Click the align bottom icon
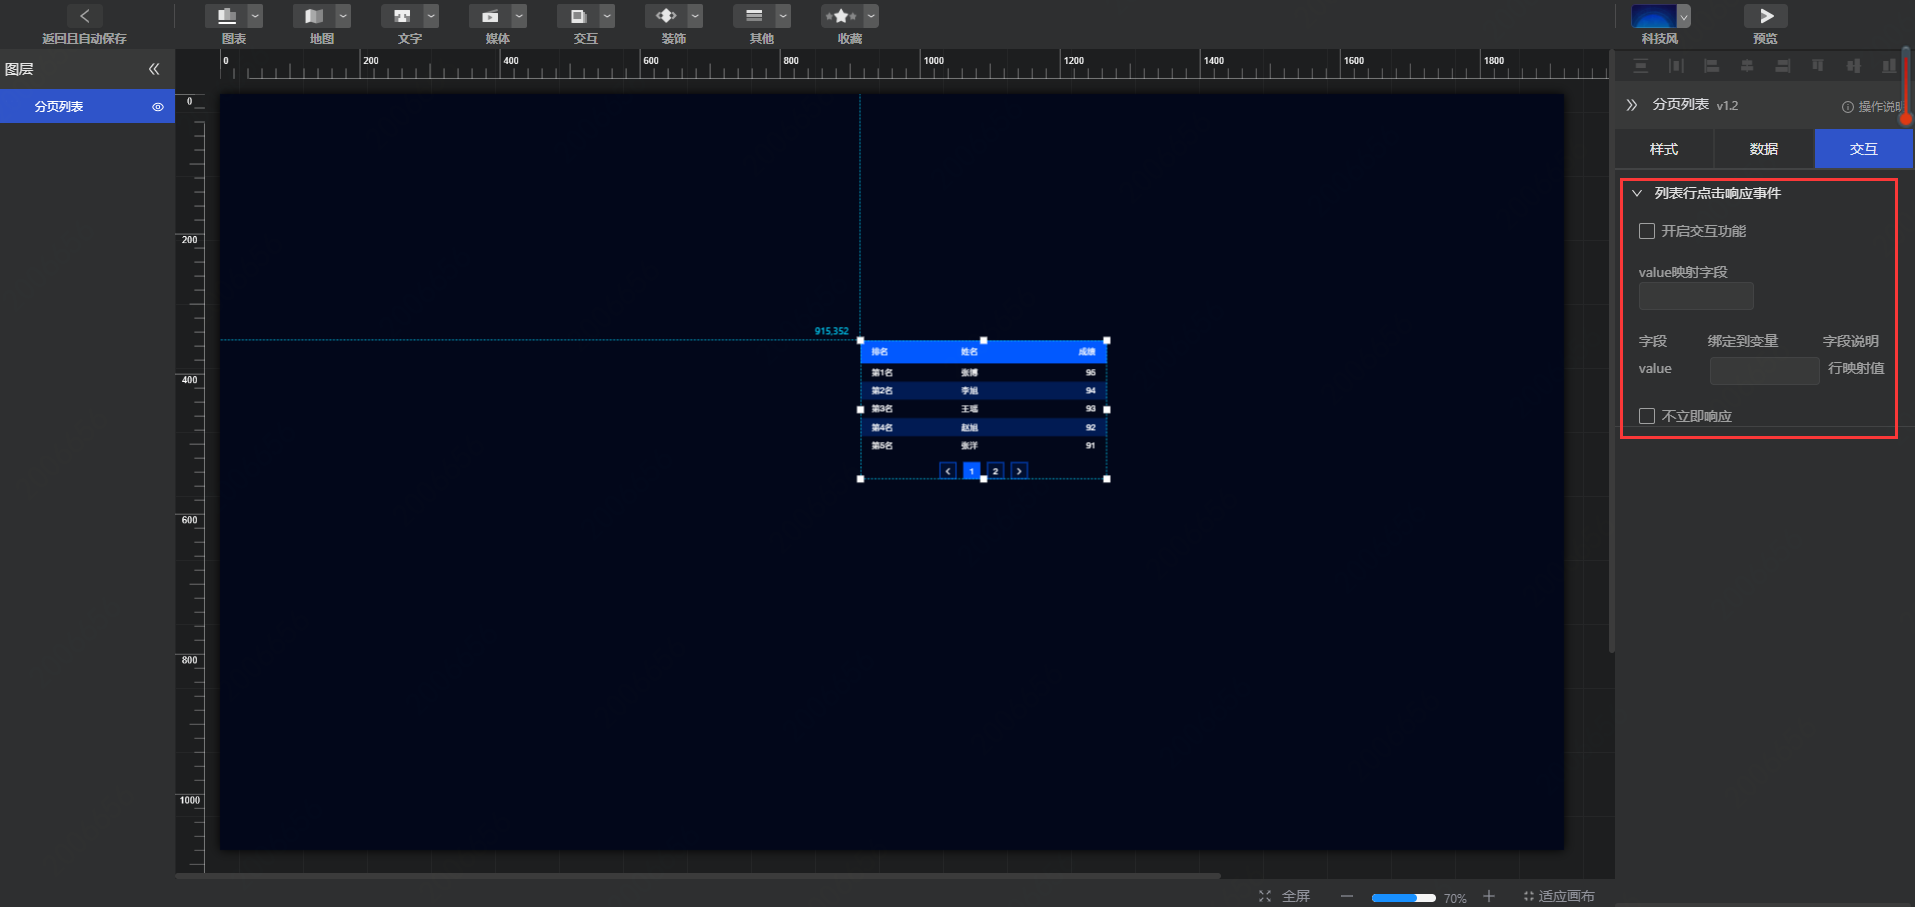Viewport: 1915px width, 907px height. (x=1888, y=66)
